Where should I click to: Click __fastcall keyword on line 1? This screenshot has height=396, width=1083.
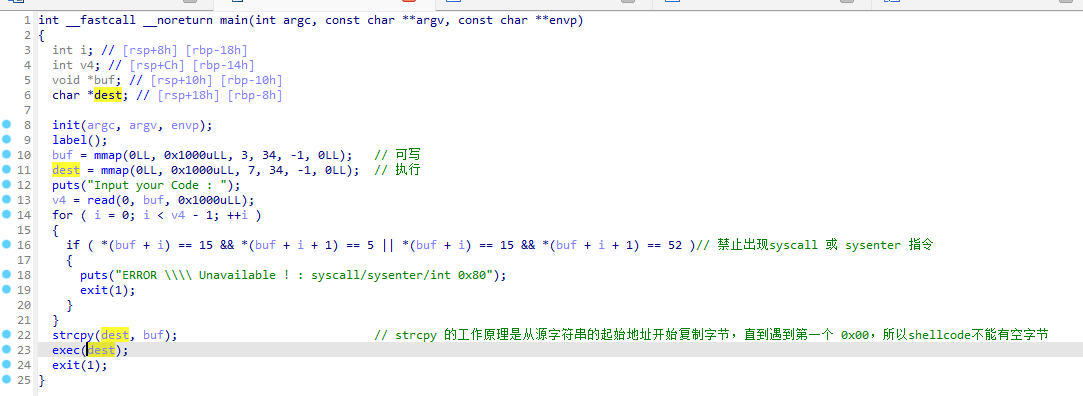[x=101, y=20]
